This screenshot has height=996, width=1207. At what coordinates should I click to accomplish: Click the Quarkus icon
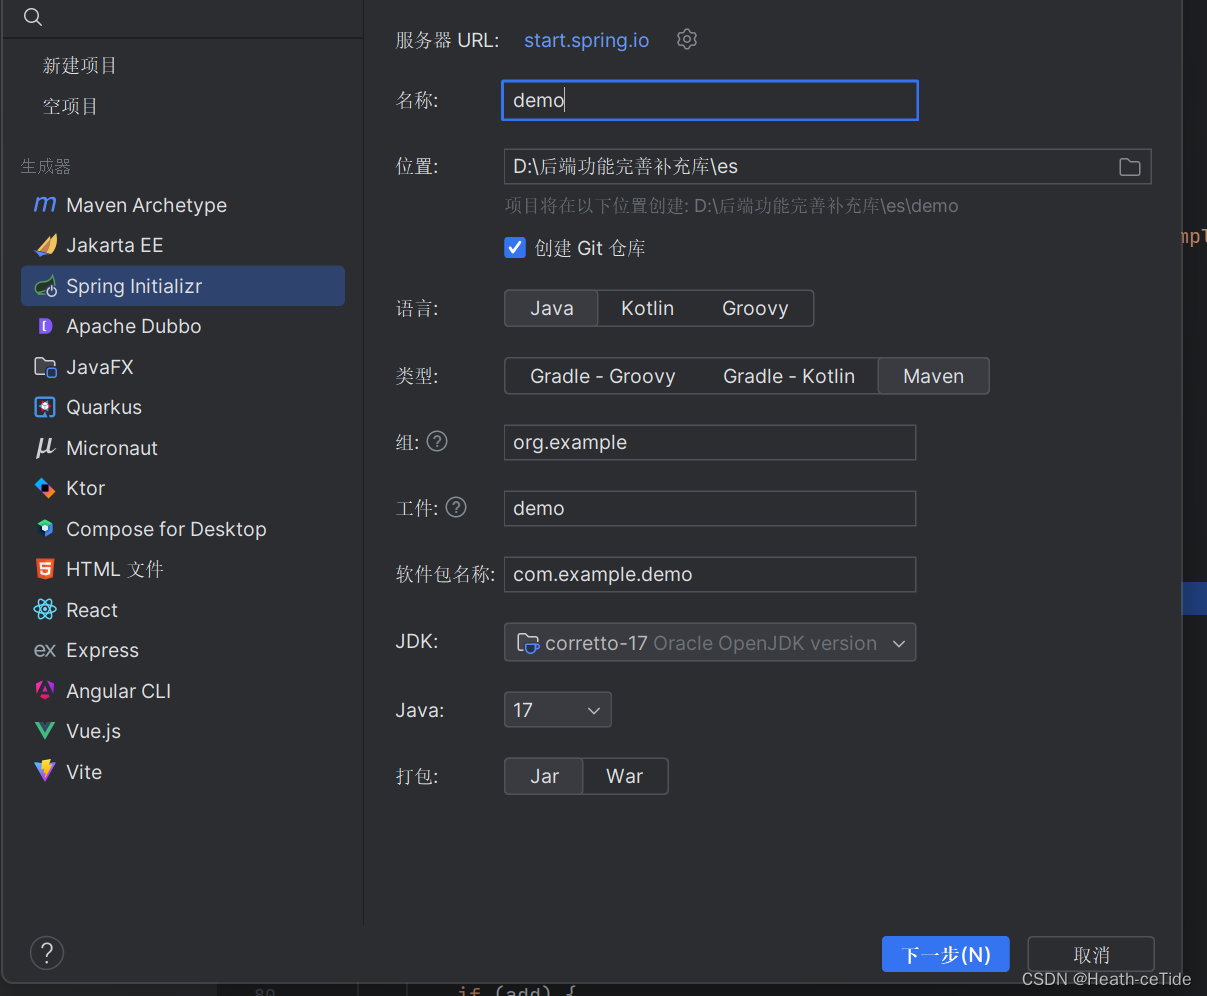point(45,407)
